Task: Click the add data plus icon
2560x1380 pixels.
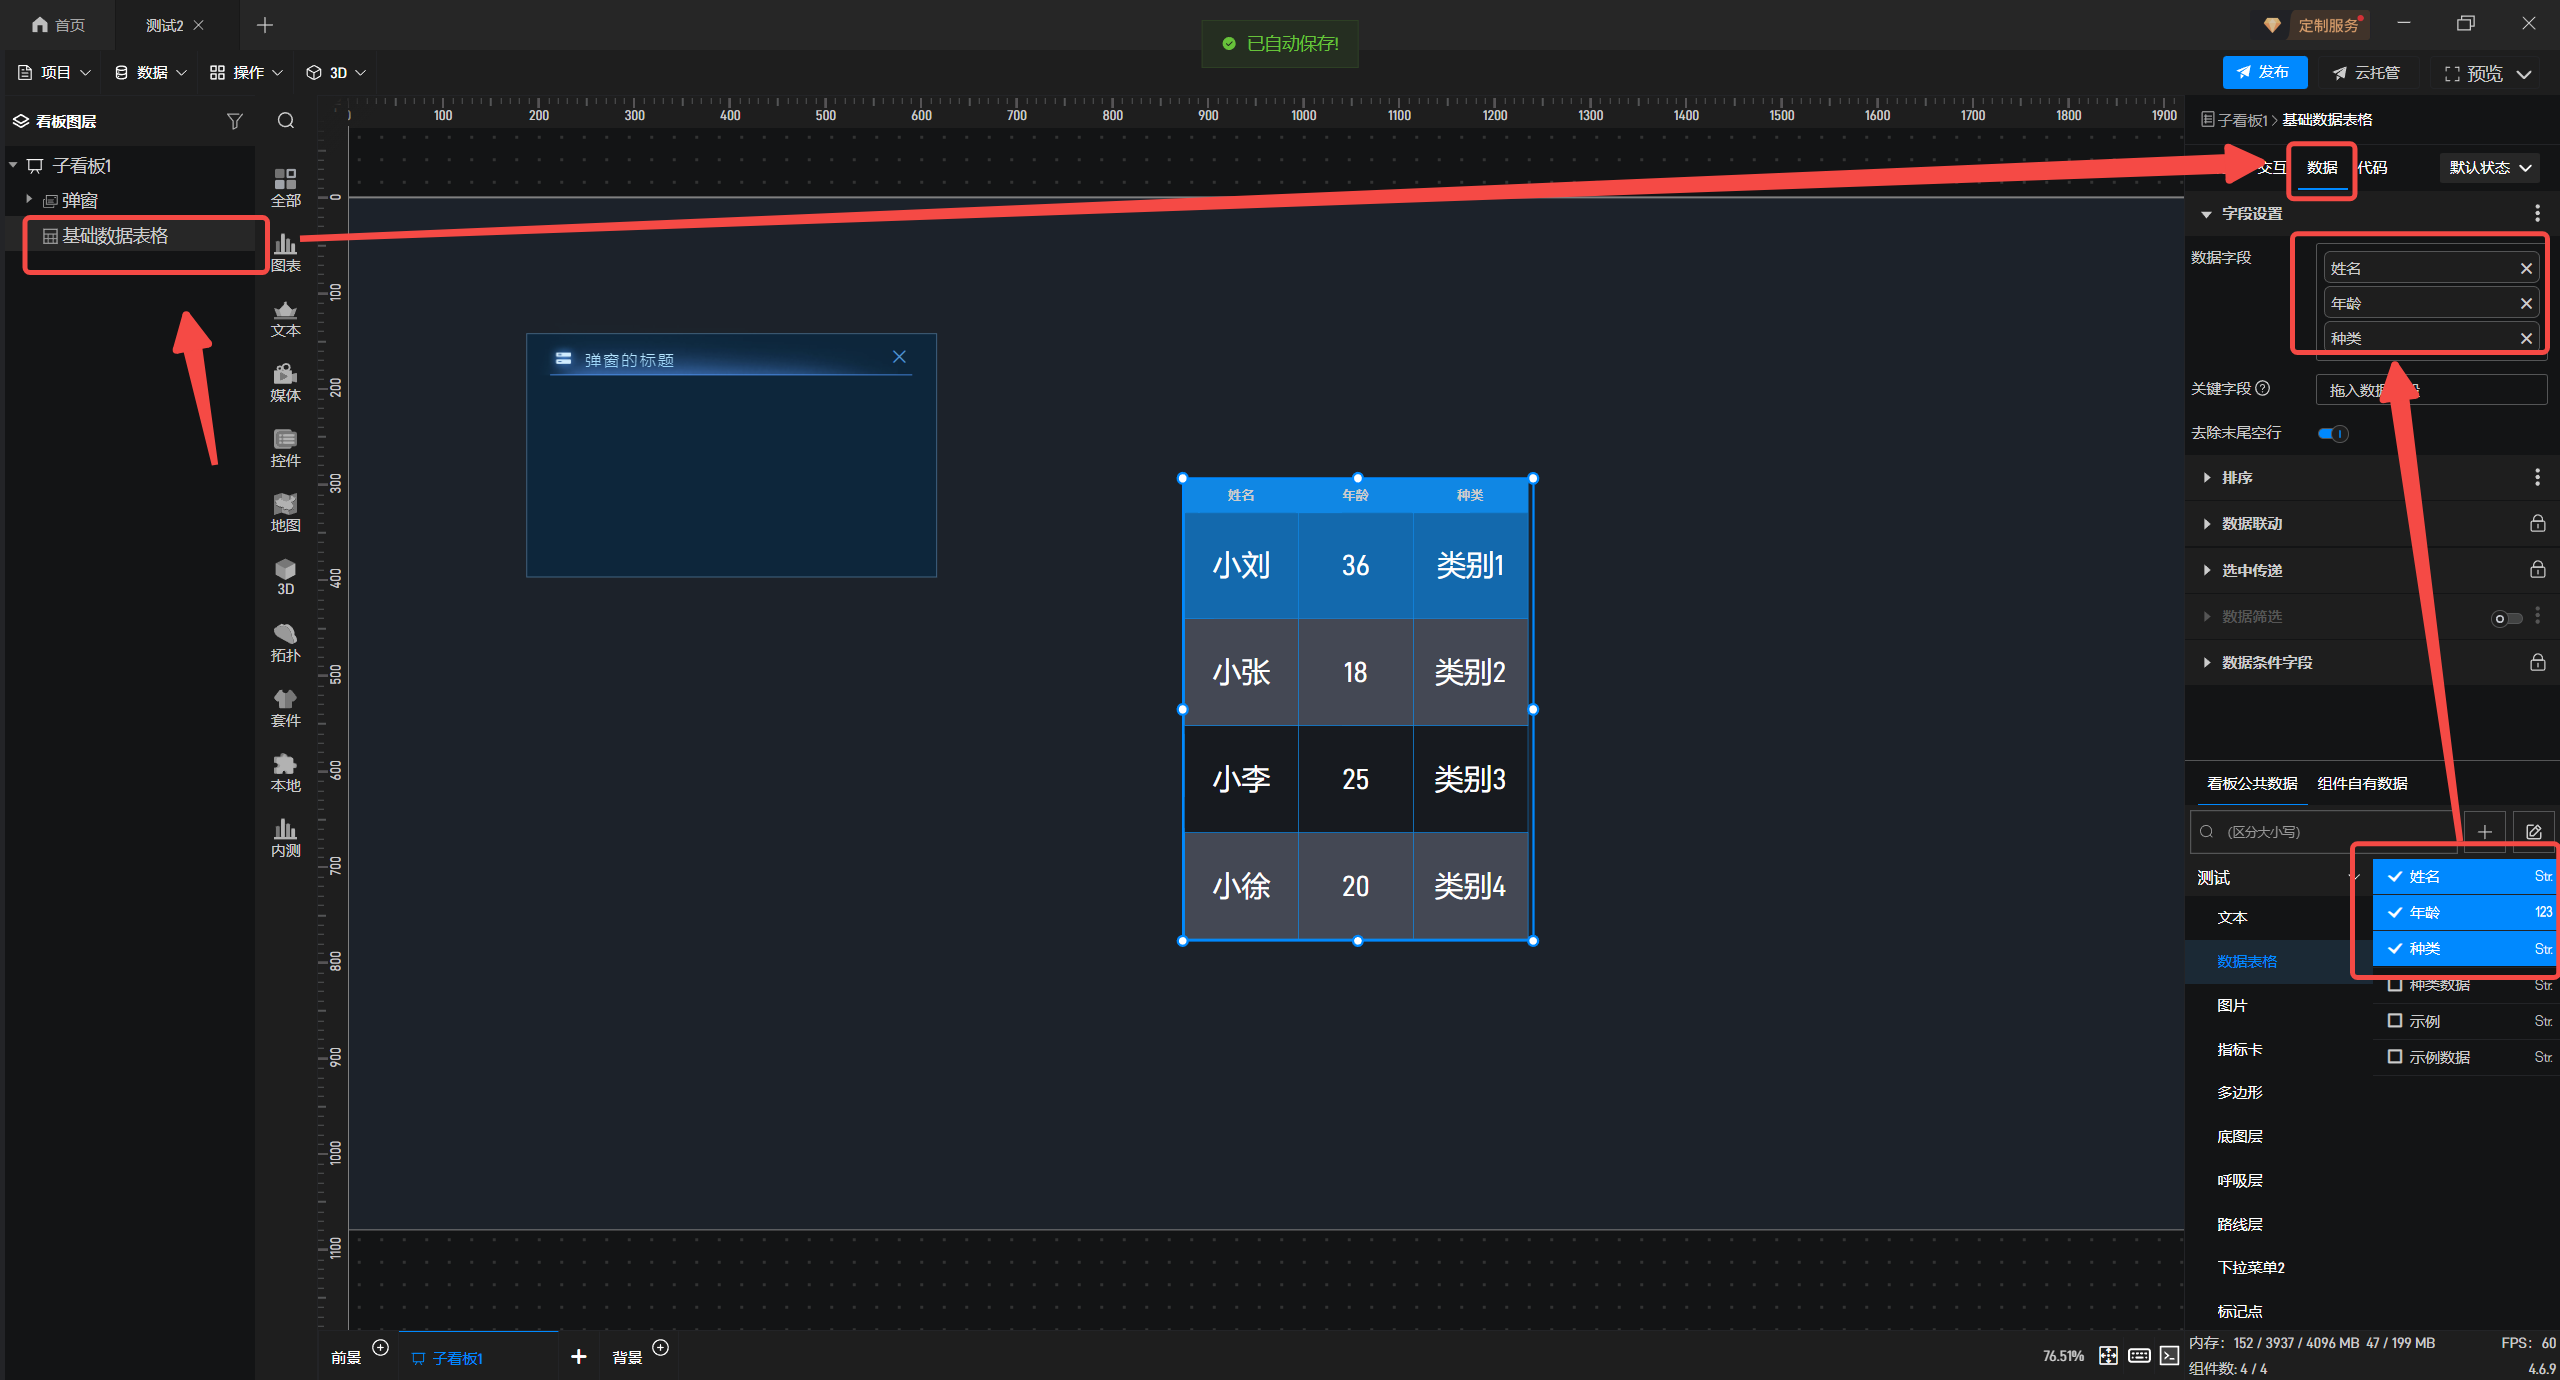Action: coord(2485,832)
